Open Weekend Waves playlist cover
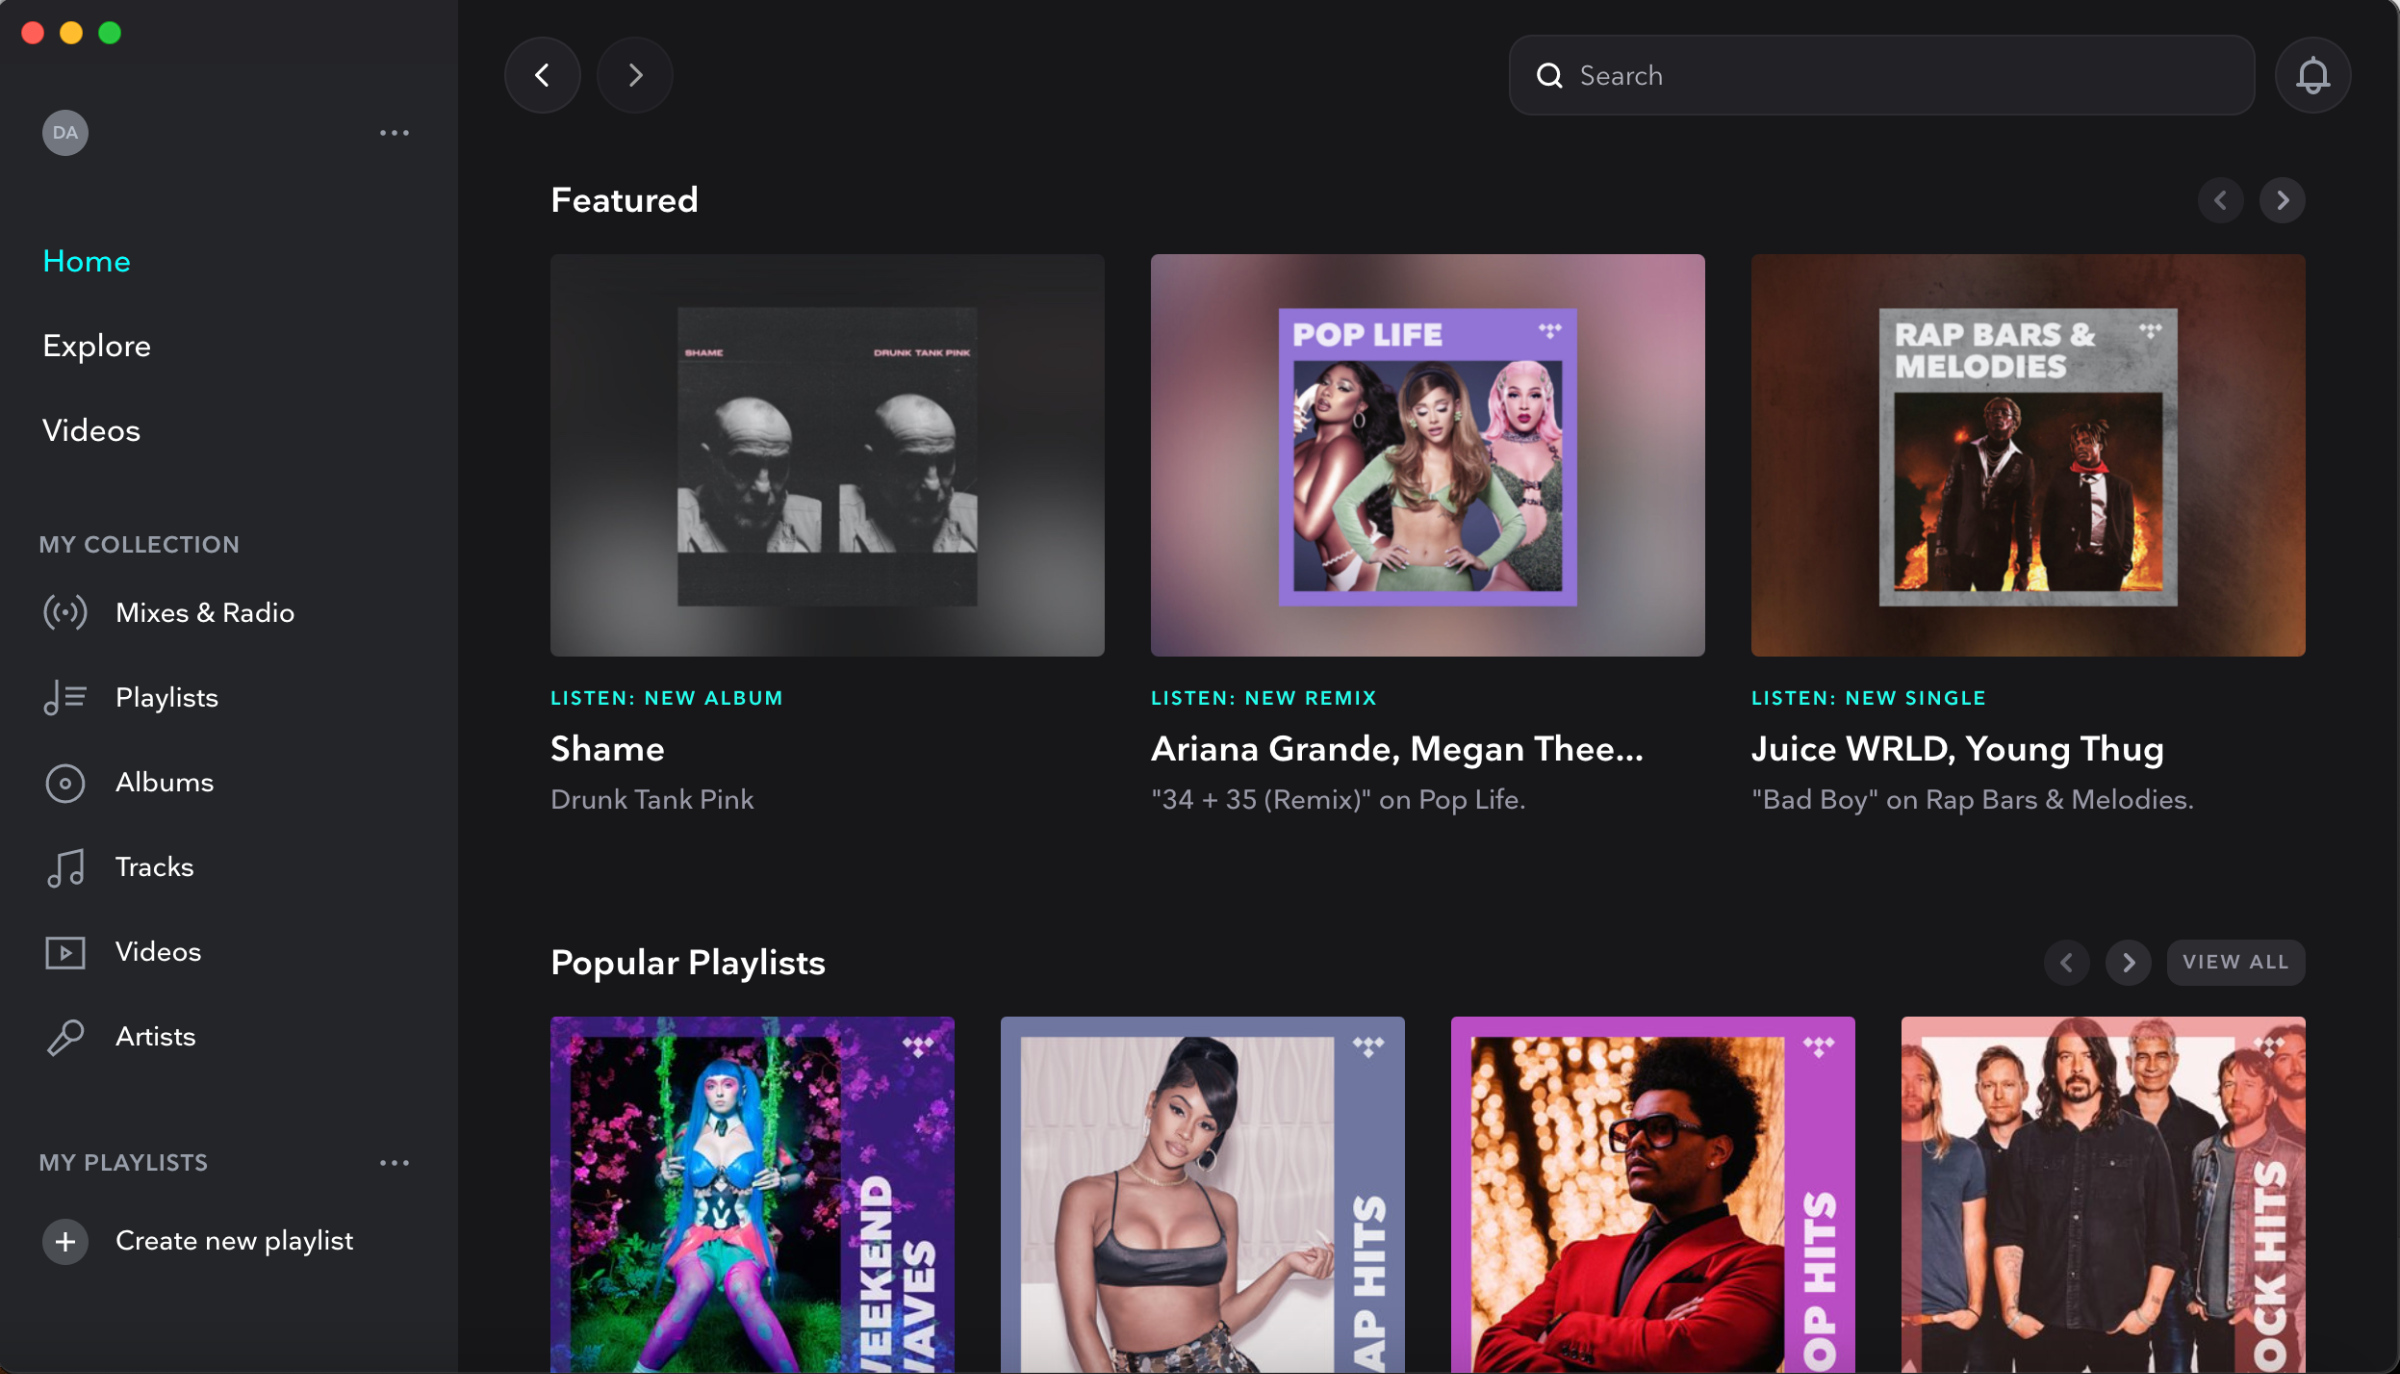Screen dimensions: 2400x1374 tap(752, 1195)
